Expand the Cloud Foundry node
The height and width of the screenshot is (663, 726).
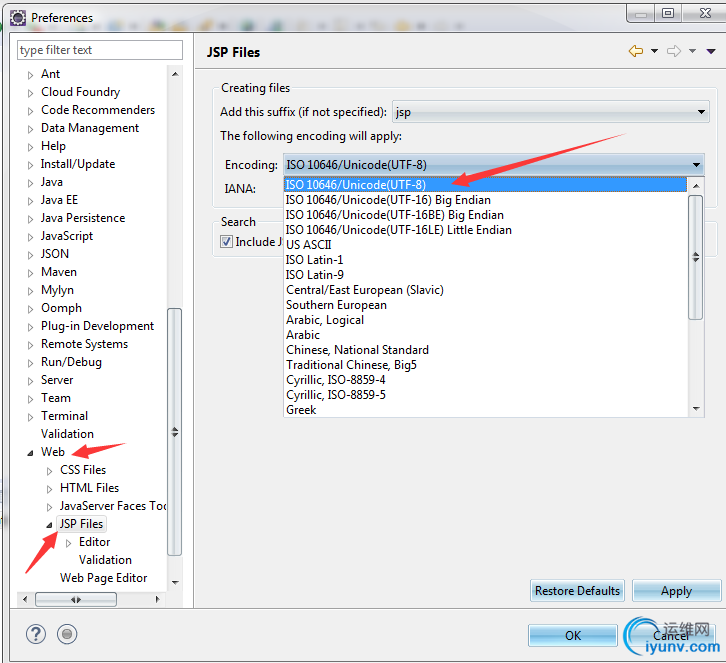point(31,93)
